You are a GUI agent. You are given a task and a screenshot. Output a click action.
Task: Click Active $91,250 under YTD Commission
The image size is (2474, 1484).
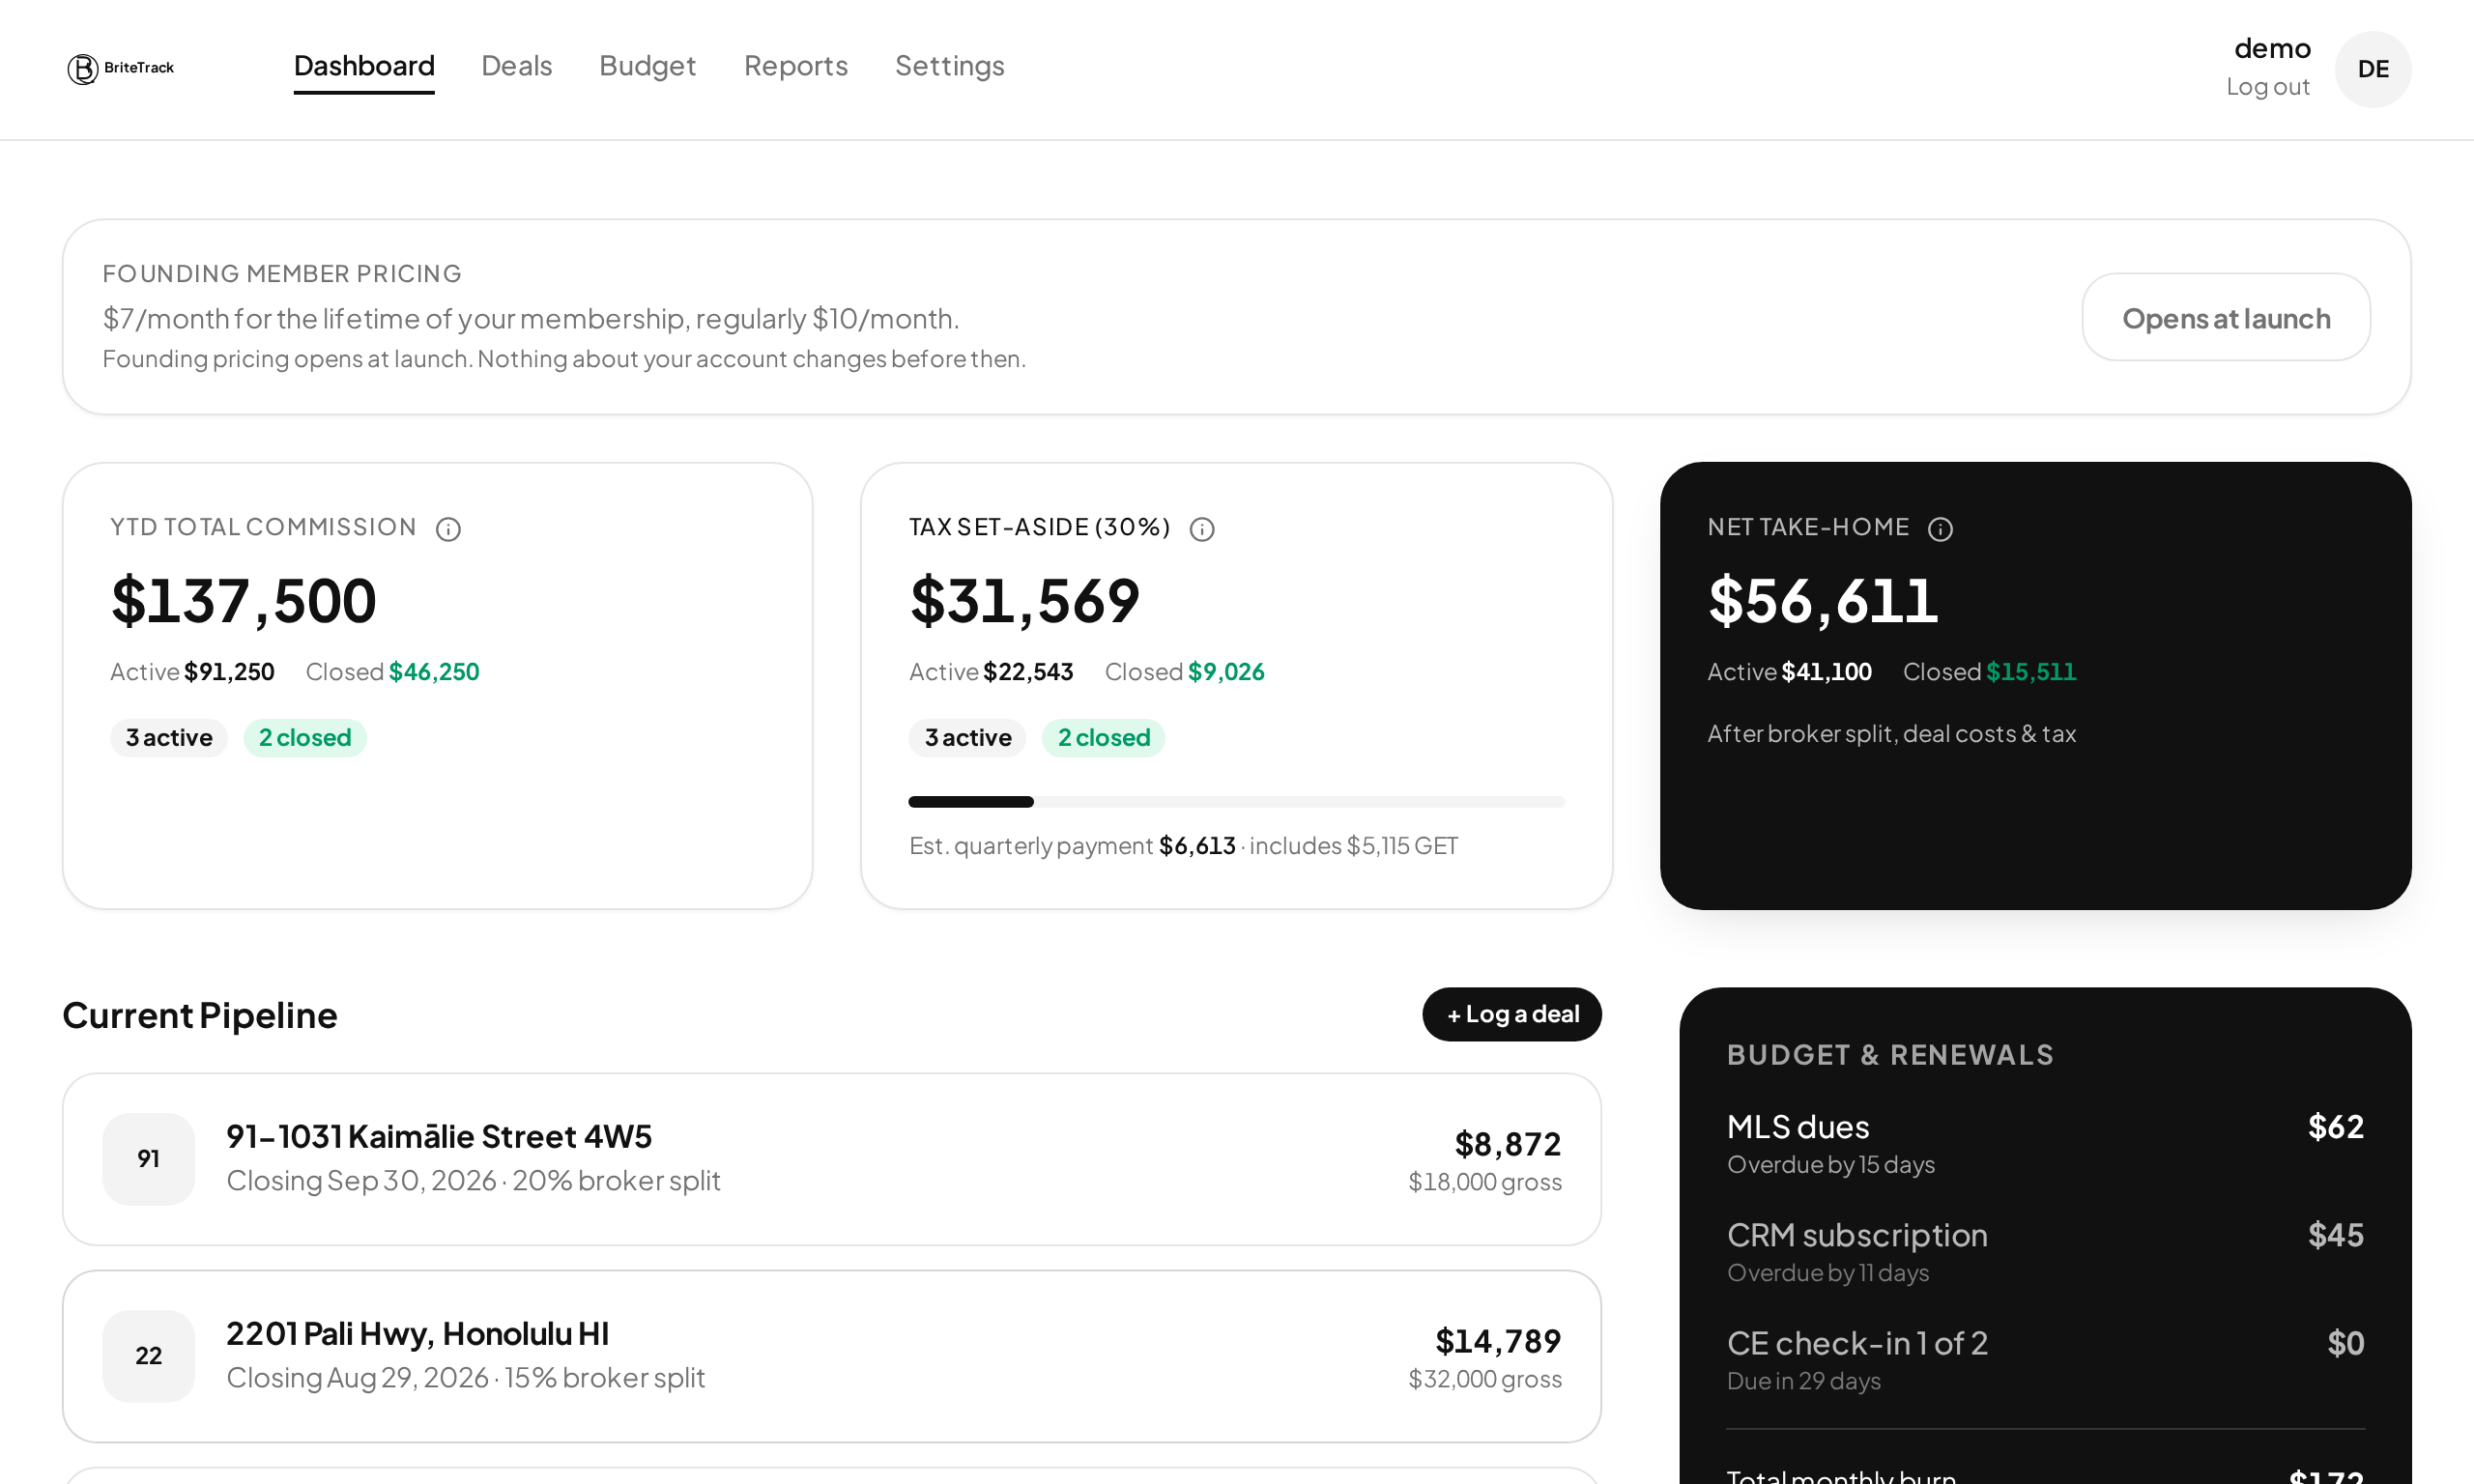pyautogui.click(x=192, y=672)
